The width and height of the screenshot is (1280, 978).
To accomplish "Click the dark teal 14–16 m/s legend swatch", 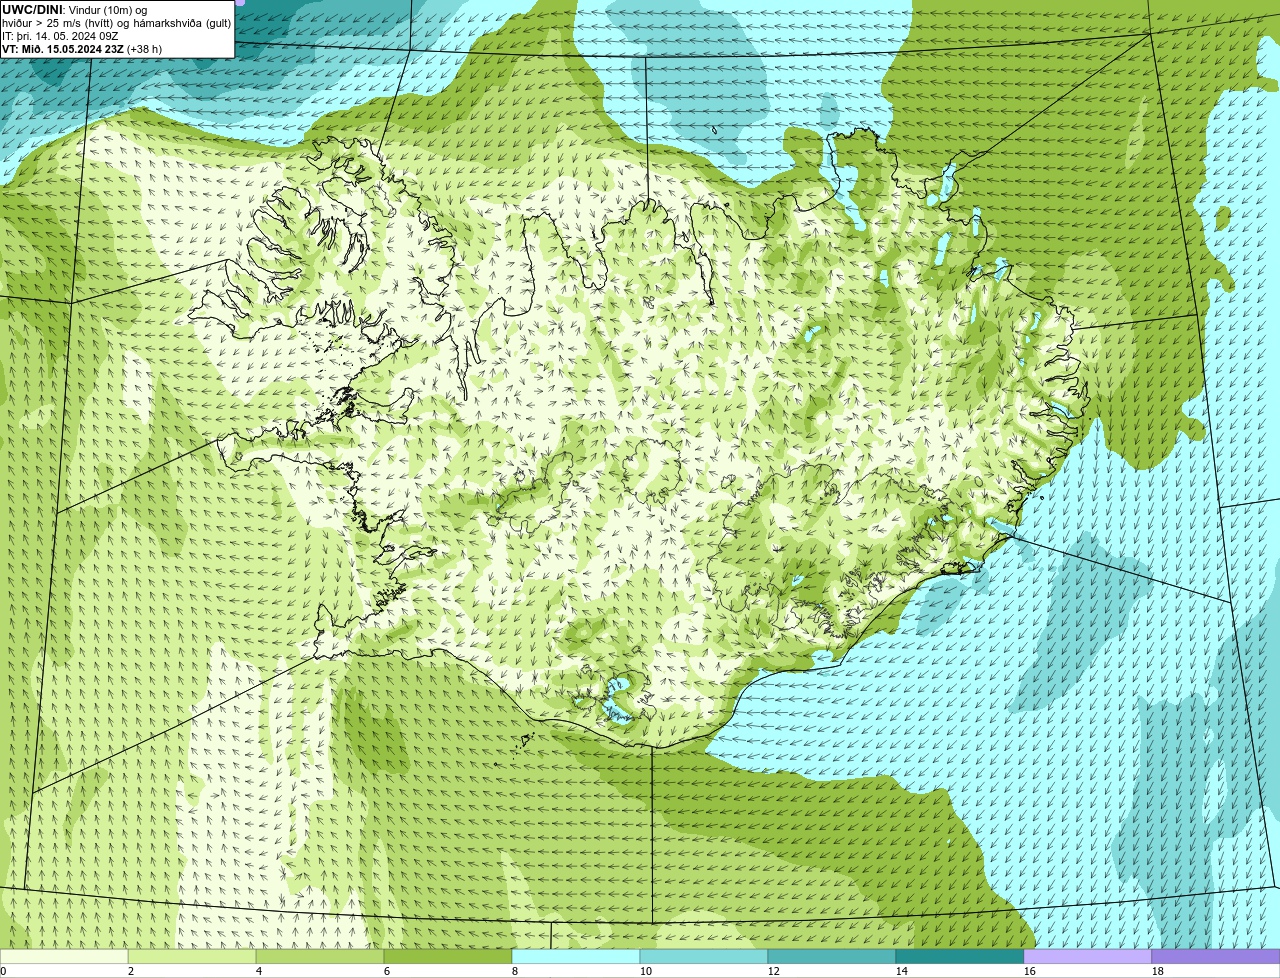I will (x=960, y=957).
